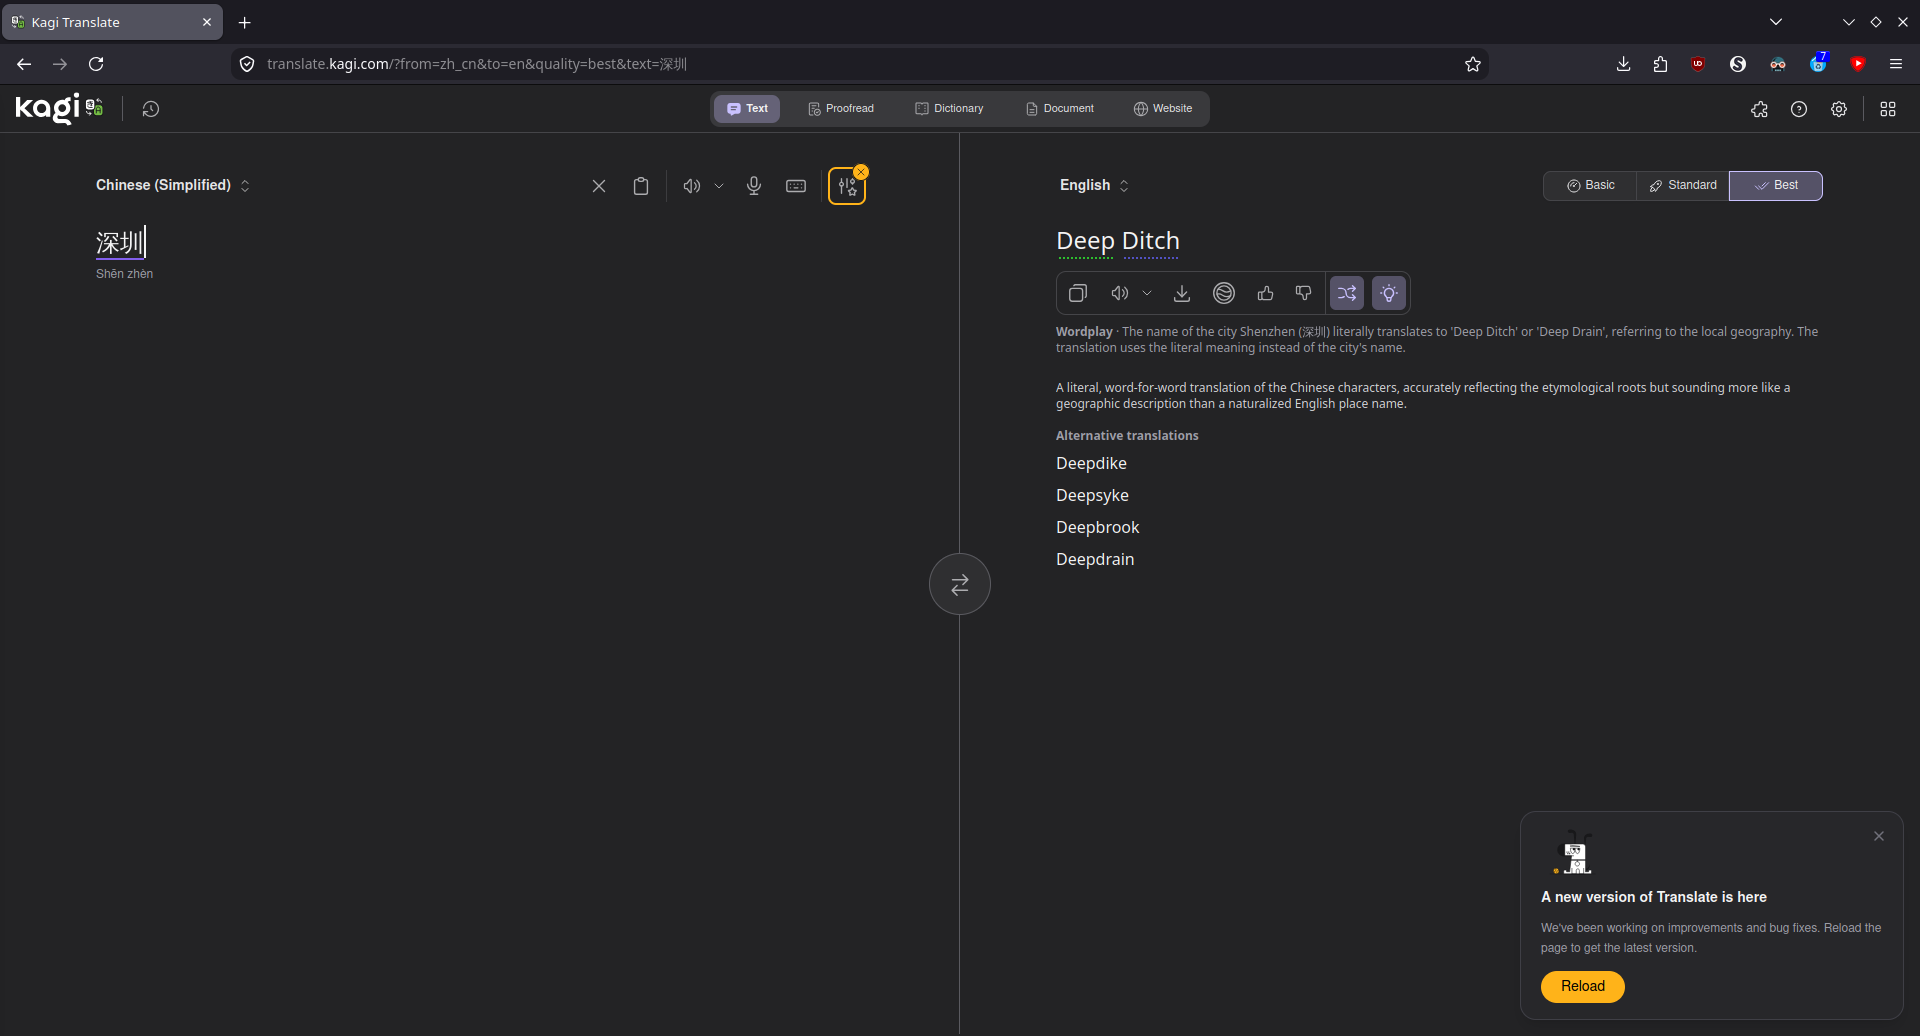Open browser downloads panel
This screenshot has height=1036, width=1920.
coord(1623,64)
